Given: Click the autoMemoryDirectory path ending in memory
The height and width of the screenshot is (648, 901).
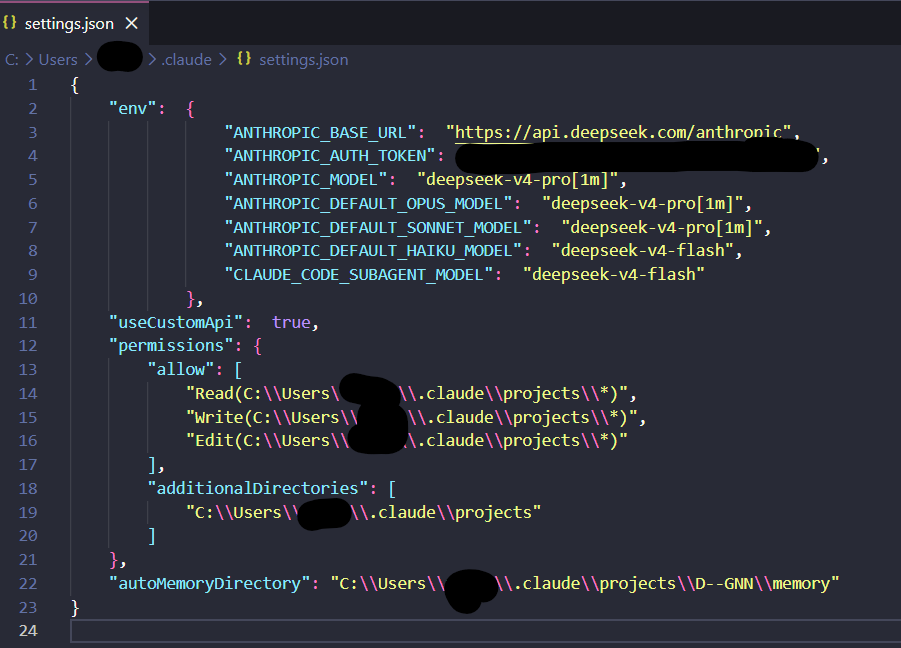Looking at the screenshot, I should 585,584.
